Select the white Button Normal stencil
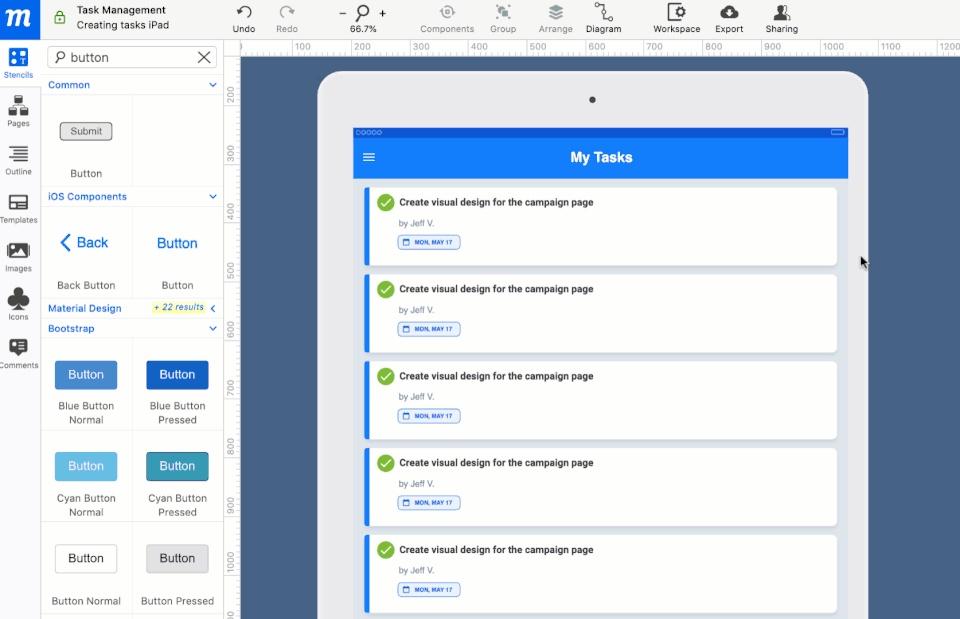 pos(86,558)
